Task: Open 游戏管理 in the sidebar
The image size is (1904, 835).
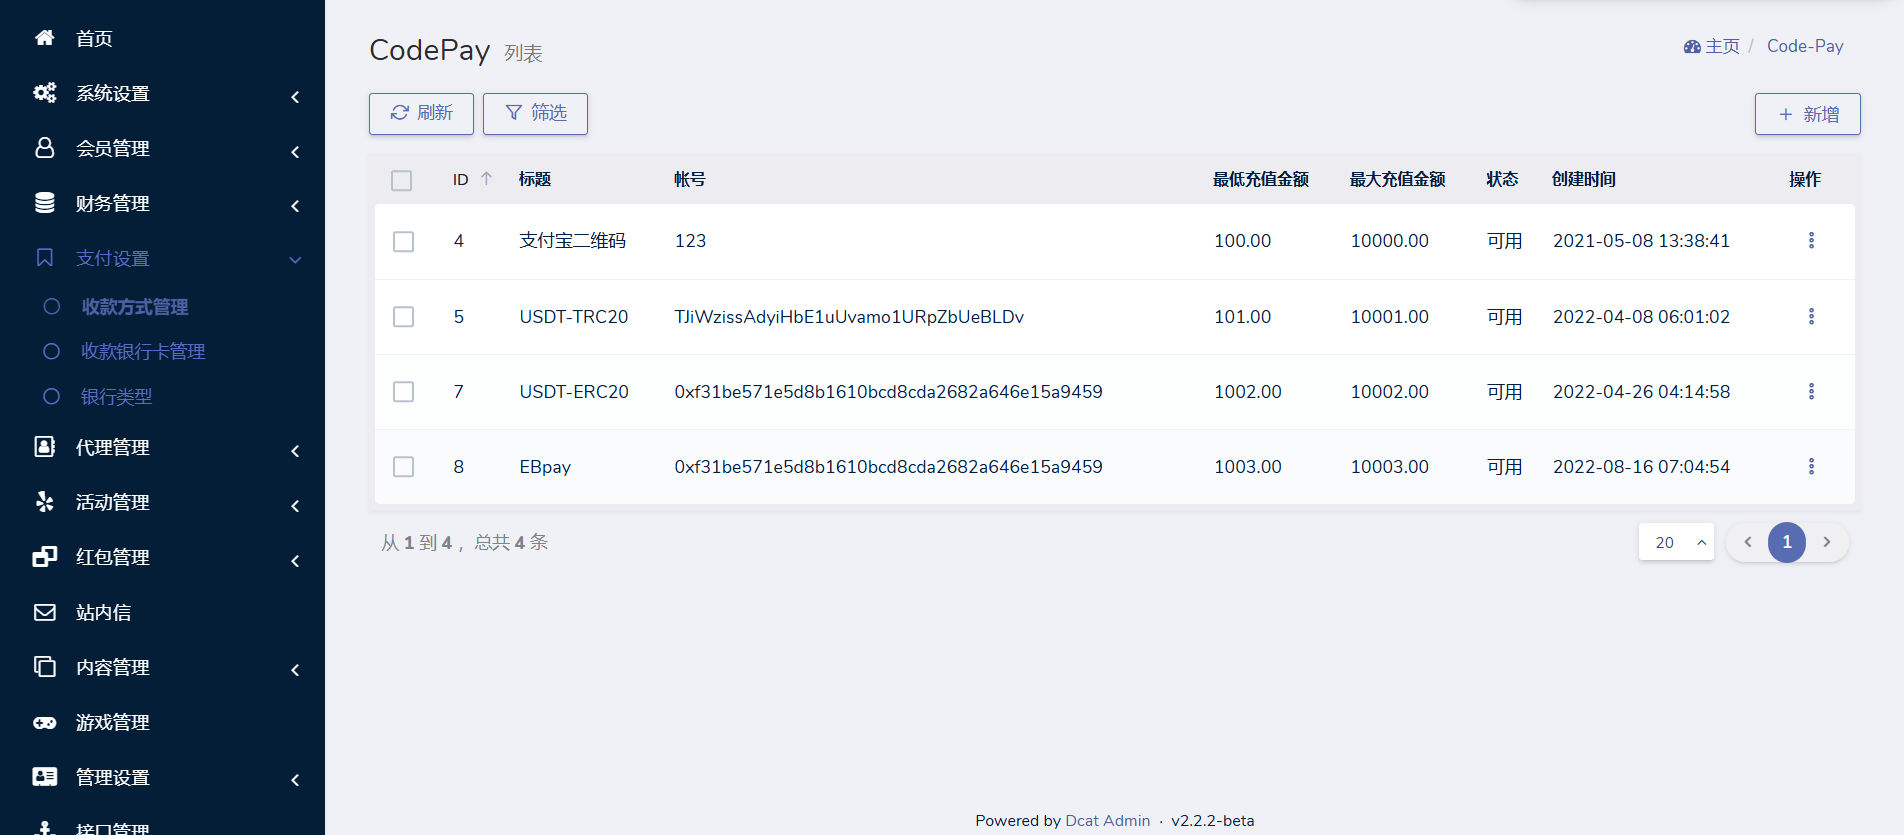Action: [x=113, y=723]
